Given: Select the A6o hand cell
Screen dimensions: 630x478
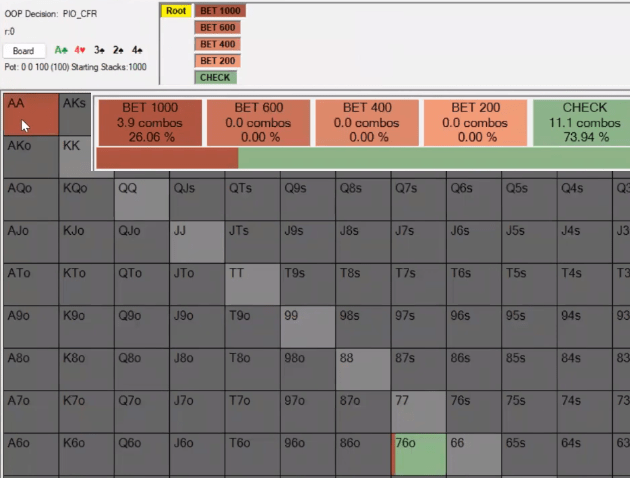Looking at the screenshot, I should pyautogui.click(x=31, y=455).
